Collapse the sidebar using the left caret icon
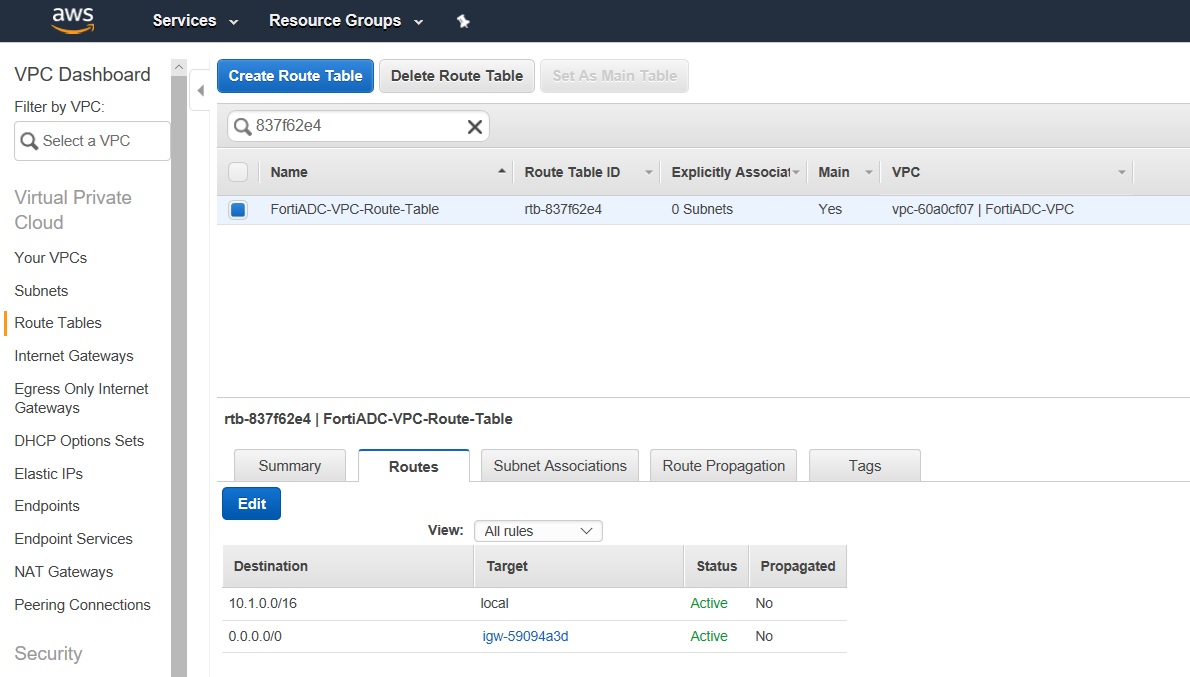The width and height of the screenshot is (1190, 677). [x=200, y=89]
